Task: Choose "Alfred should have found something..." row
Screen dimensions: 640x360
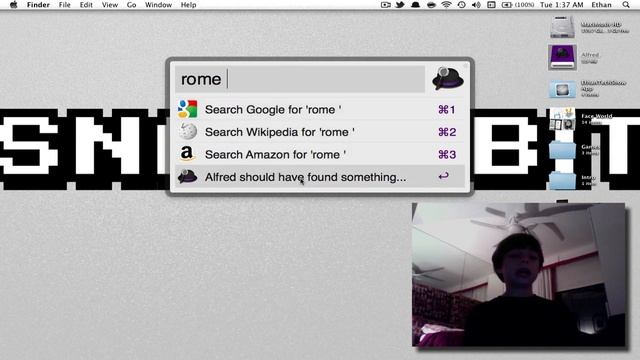Action: [320, 177]
